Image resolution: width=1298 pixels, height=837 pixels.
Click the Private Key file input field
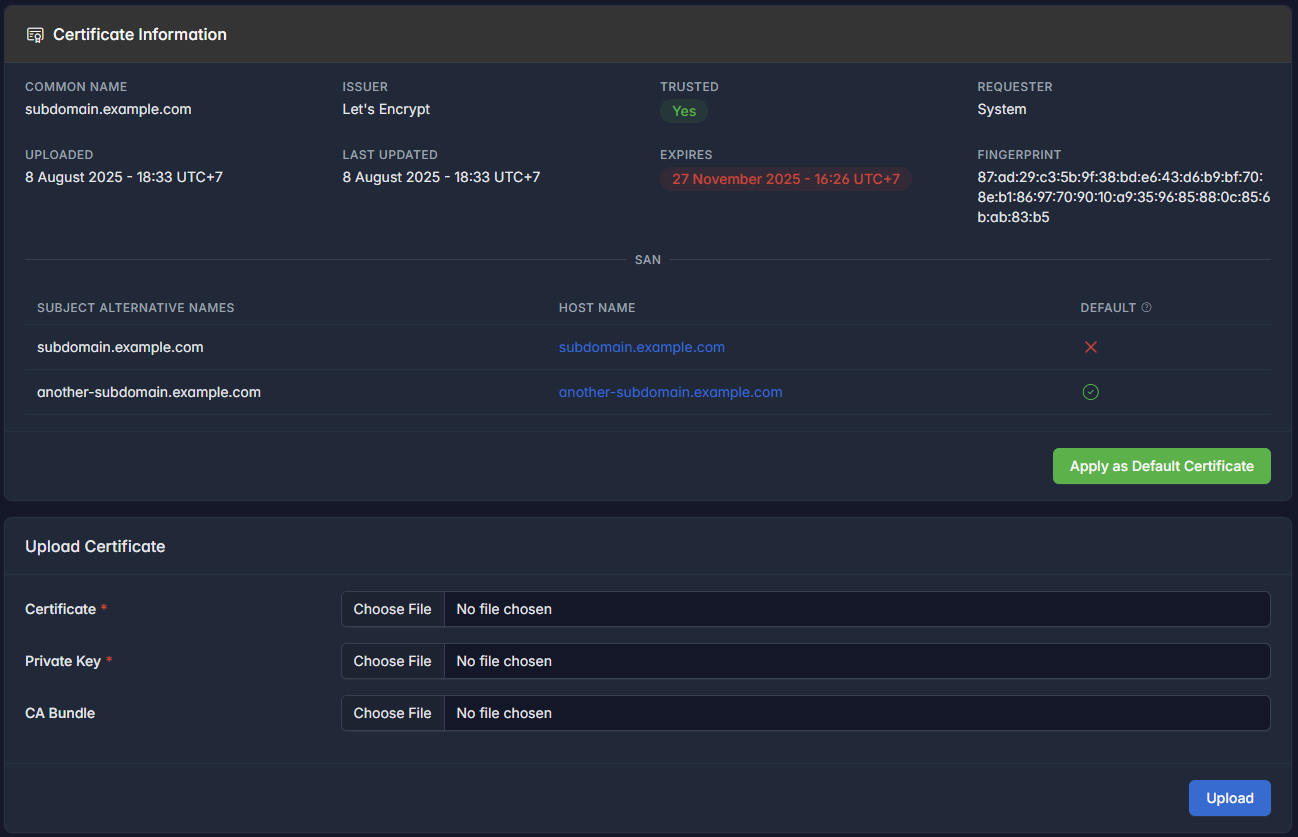coord(806,661)
